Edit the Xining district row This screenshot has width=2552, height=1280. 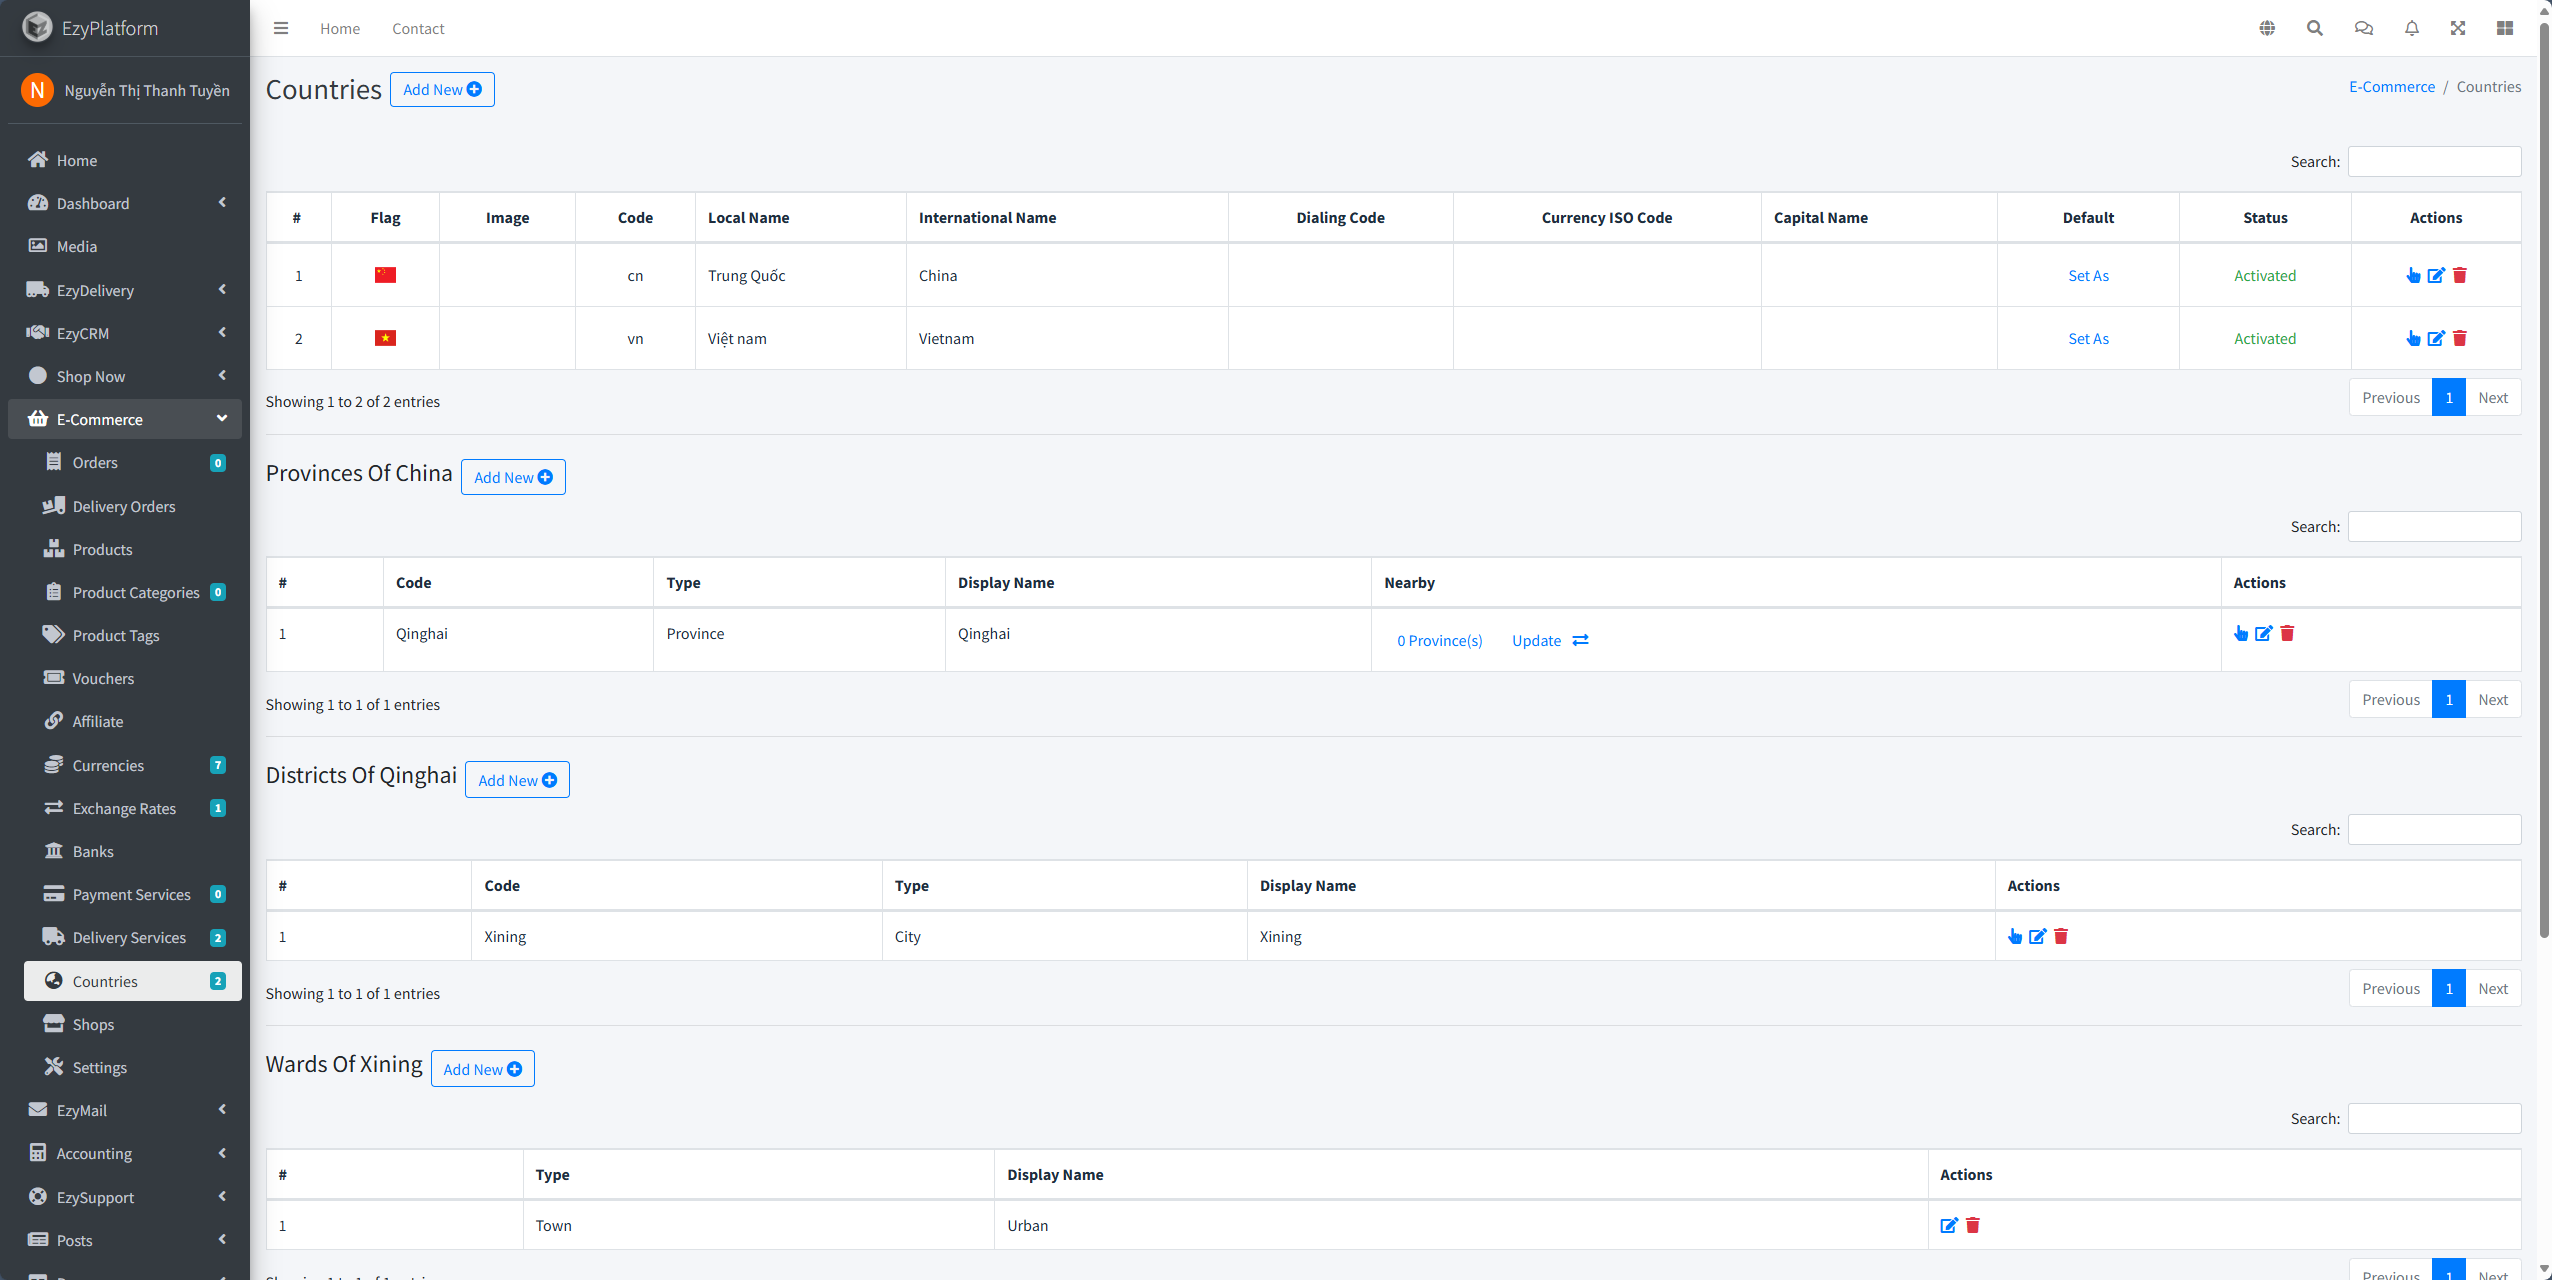(2037, 936)
